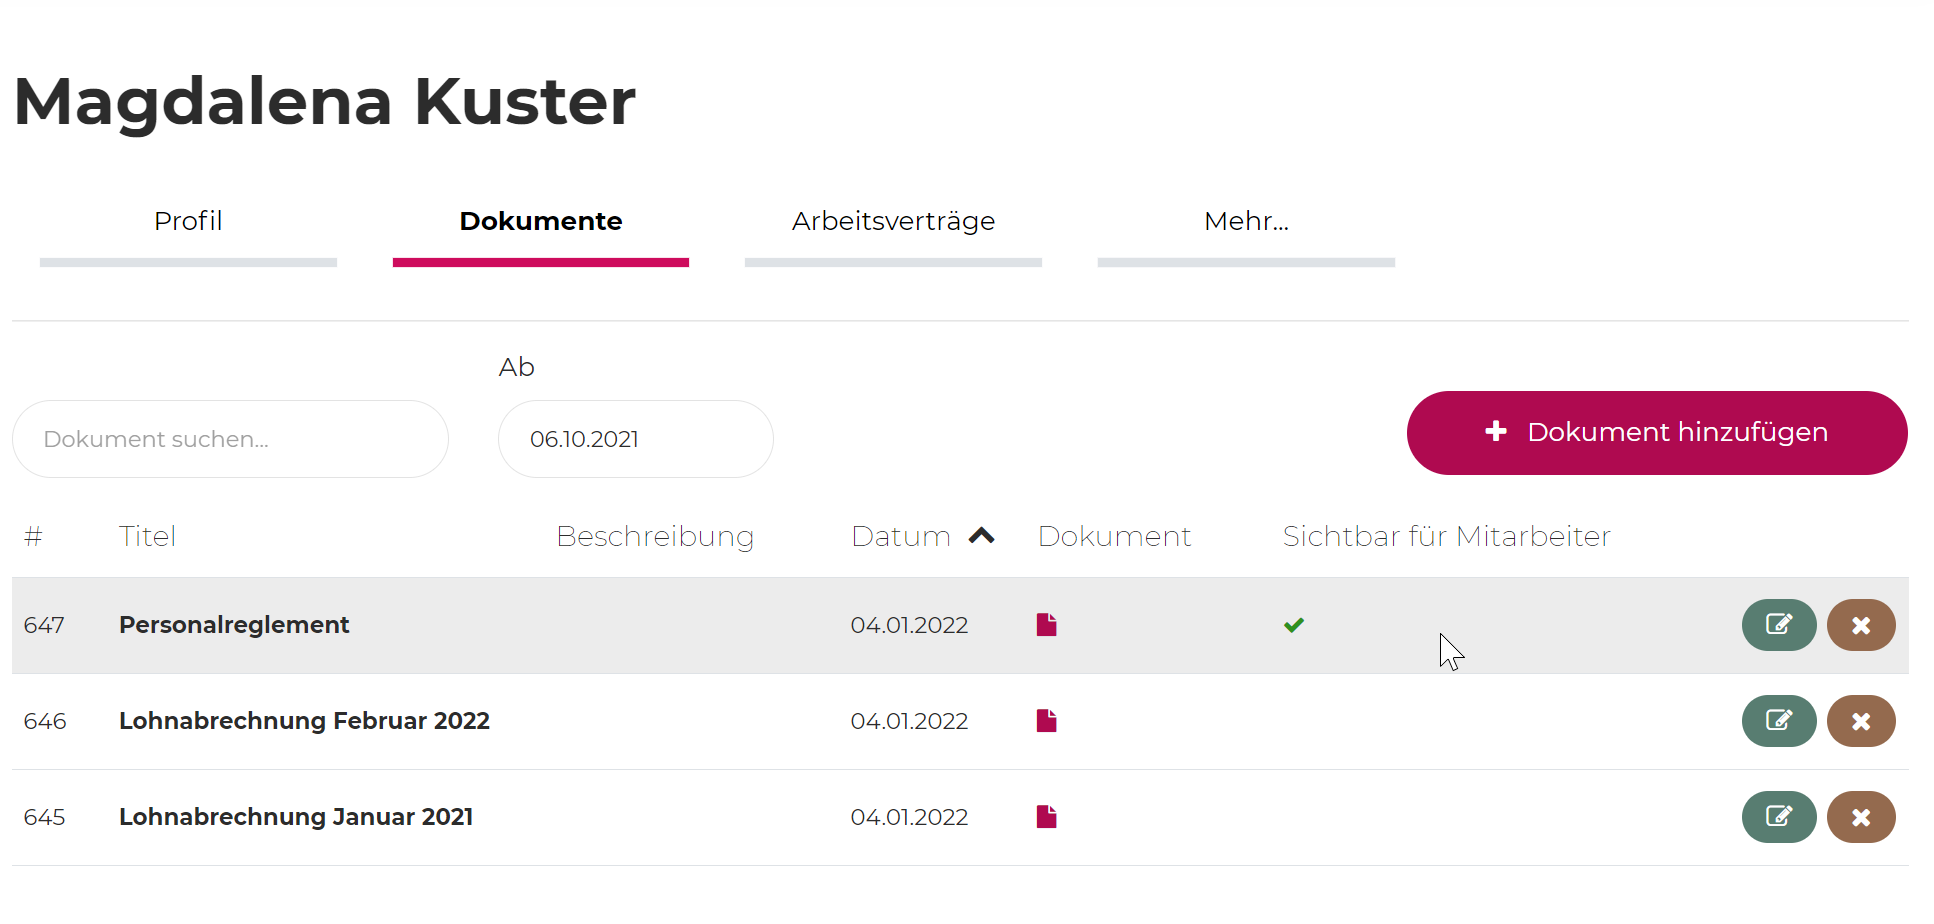1934x924 pixels.
Task: Toggle Datum sort order arrow
Action: 981,536
